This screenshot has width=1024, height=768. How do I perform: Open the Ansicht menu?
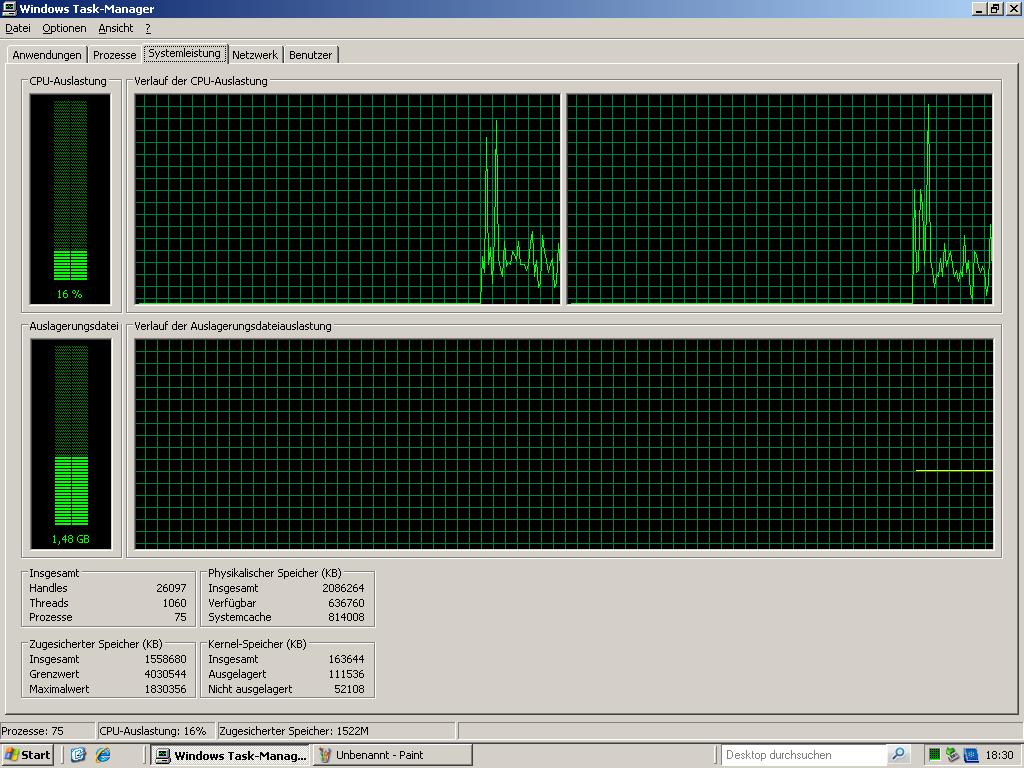click(x=116, y=28)
